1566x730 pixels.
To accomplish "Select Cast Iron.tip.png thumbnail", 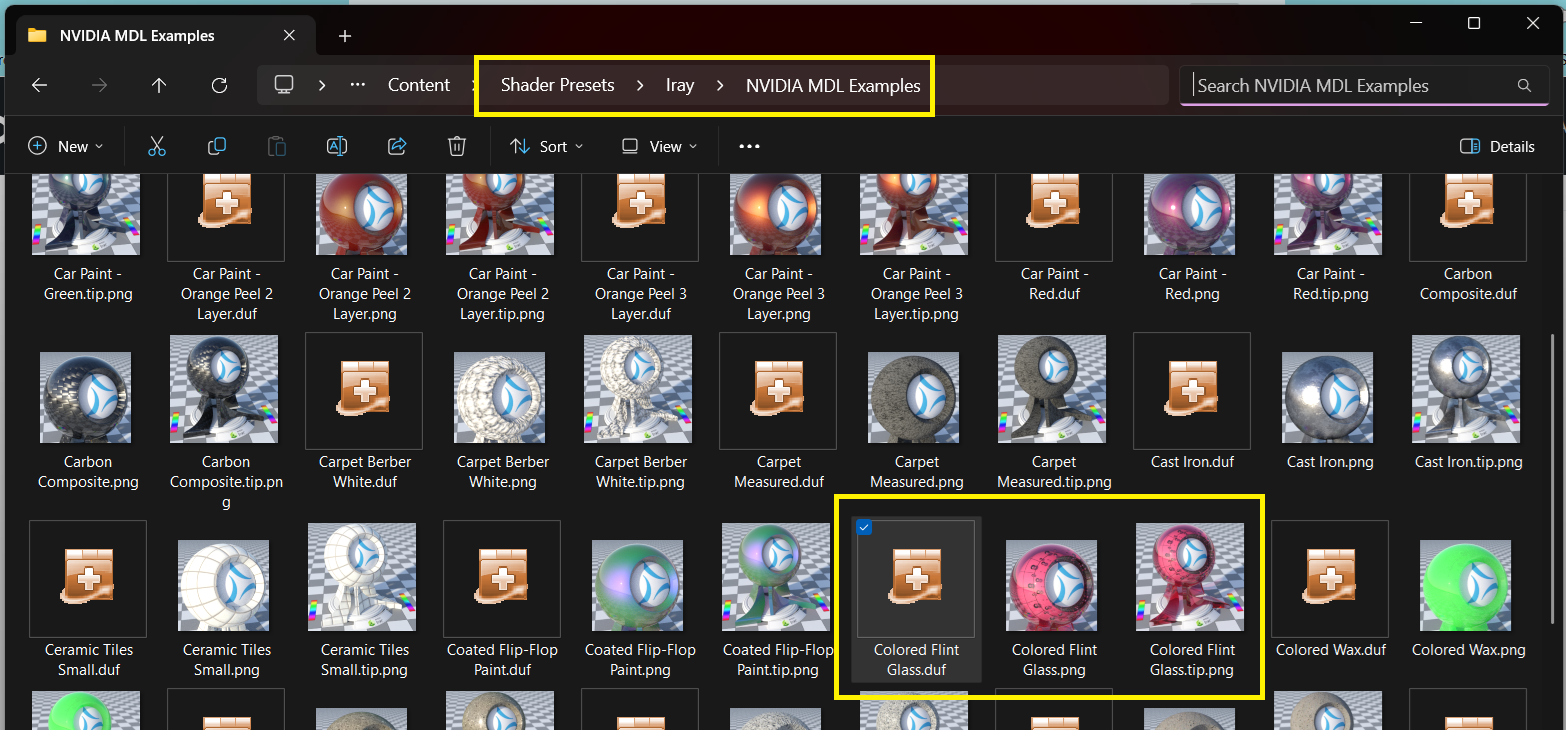I will (1466, 390).
